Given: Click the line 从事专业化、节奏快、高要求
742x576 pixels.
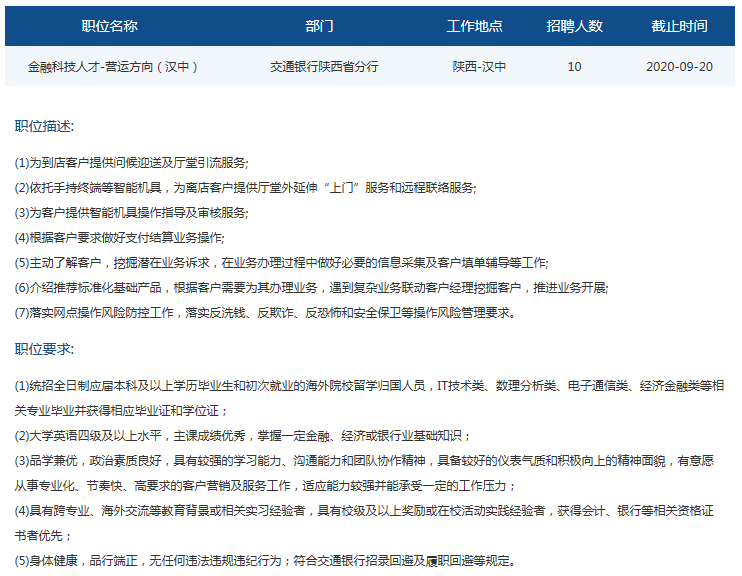Looking at the screenshot, I should [265, 486].
